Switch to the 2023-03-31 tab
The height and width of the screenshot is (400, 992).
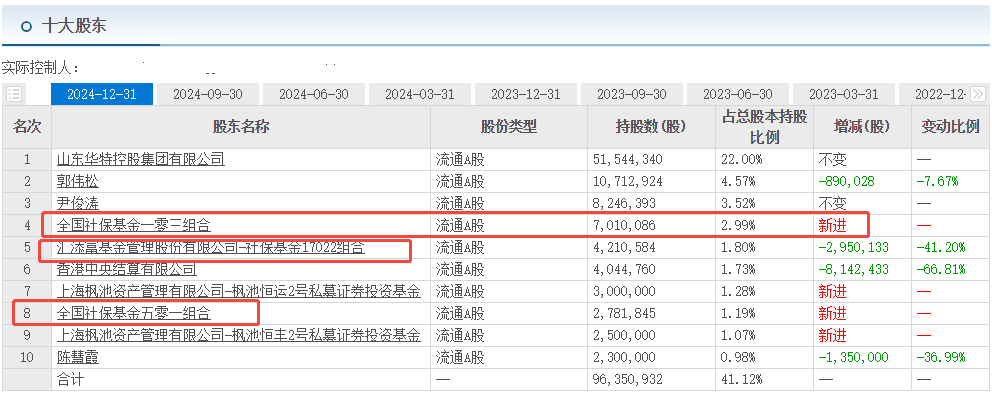pos(844,94)
